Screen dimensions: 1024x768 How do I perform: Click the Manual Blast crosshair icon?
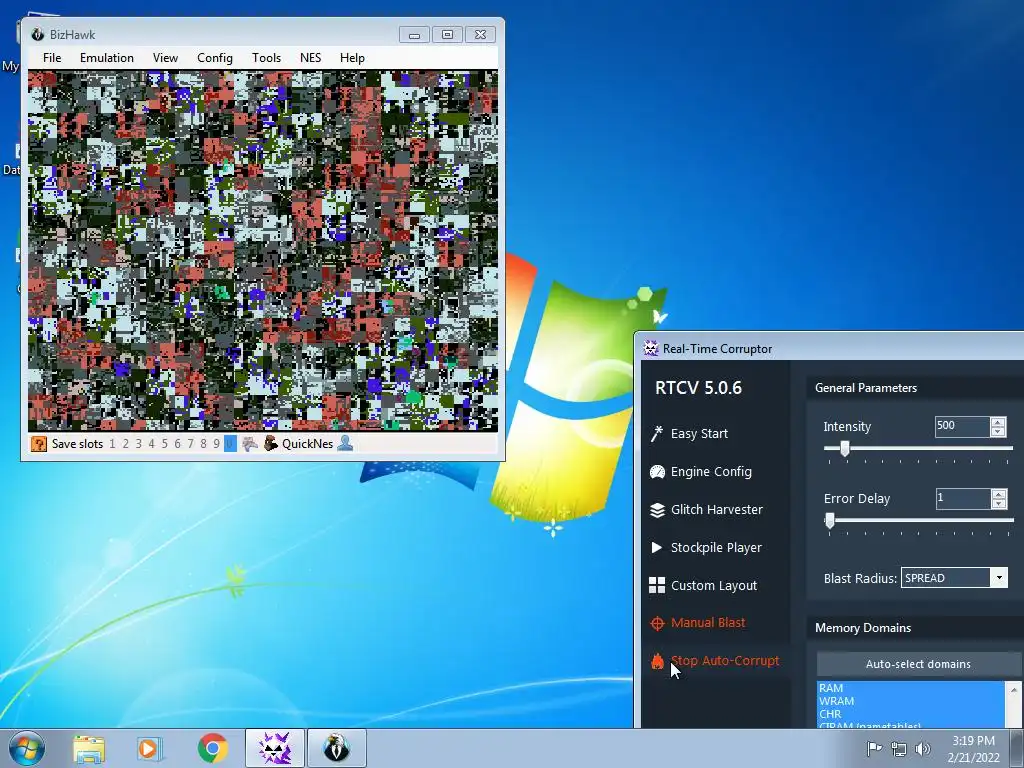pos(657,623)
